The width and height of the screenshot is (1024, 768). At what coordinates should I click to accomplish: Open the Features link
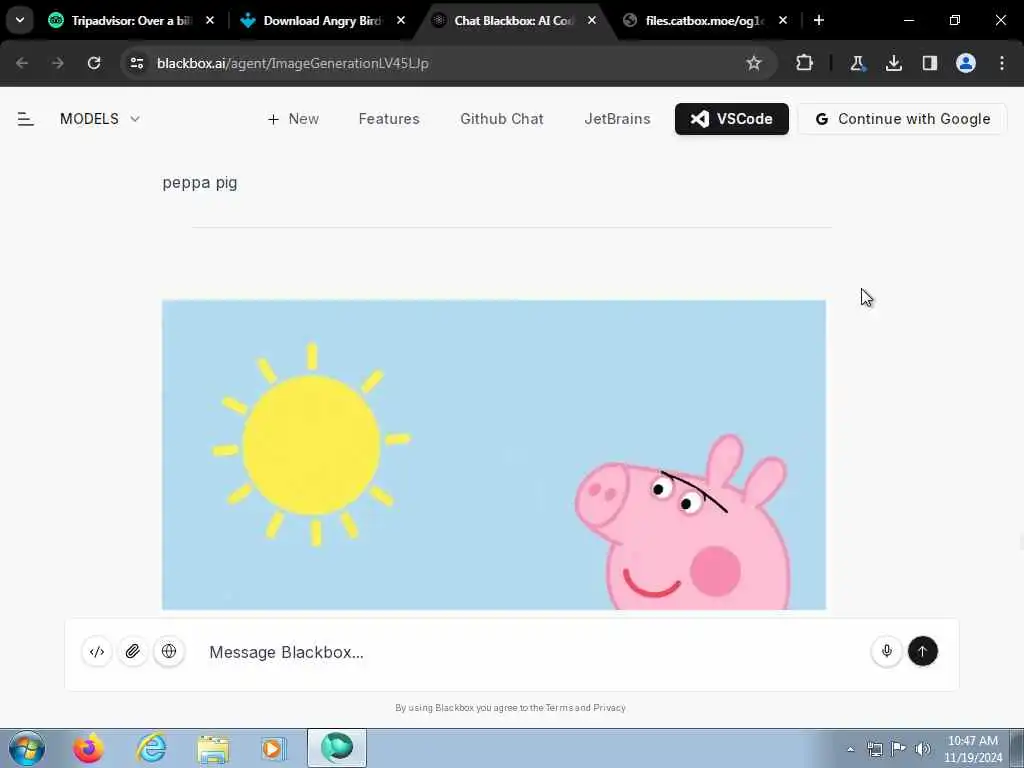pyautogui.click(x=389, y=119)
